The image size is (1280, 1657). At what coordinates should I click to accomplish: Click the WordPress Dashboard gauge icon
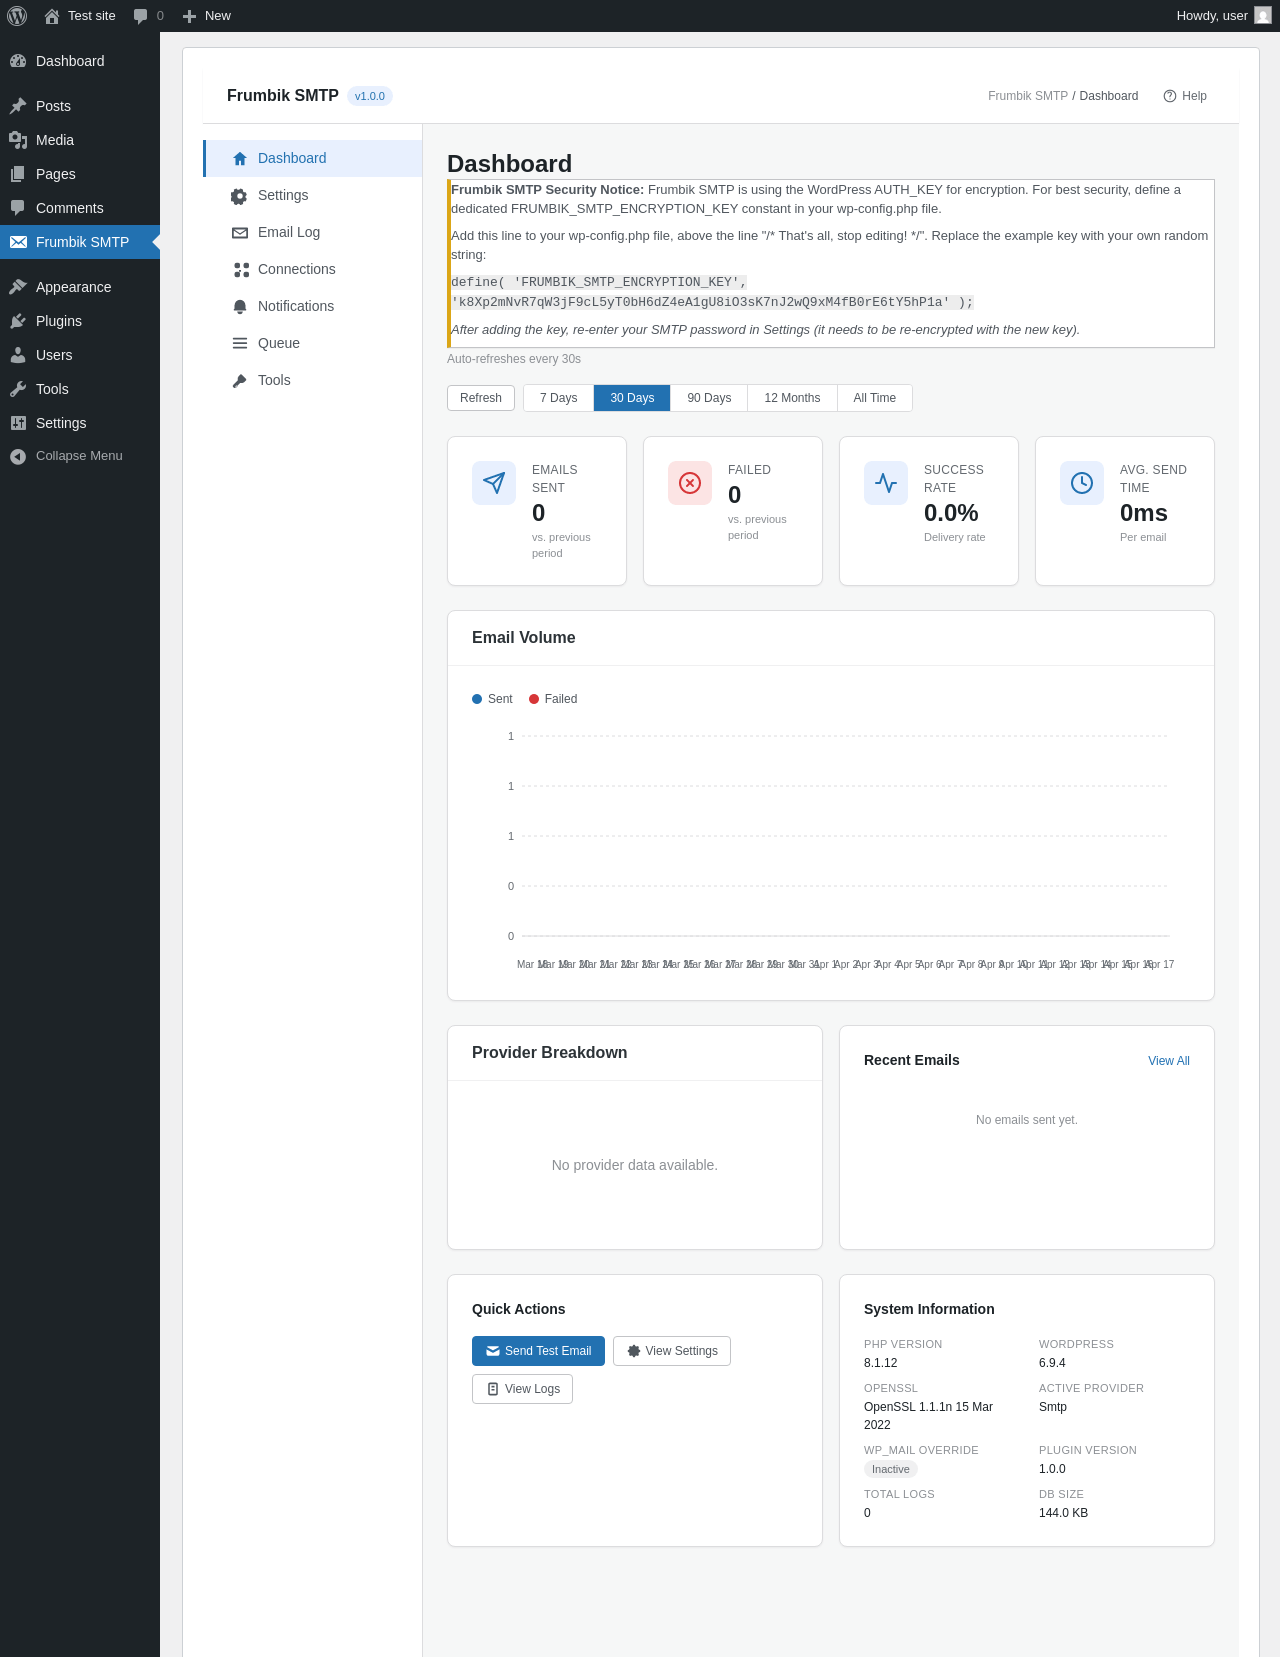[x=18, y=61]
